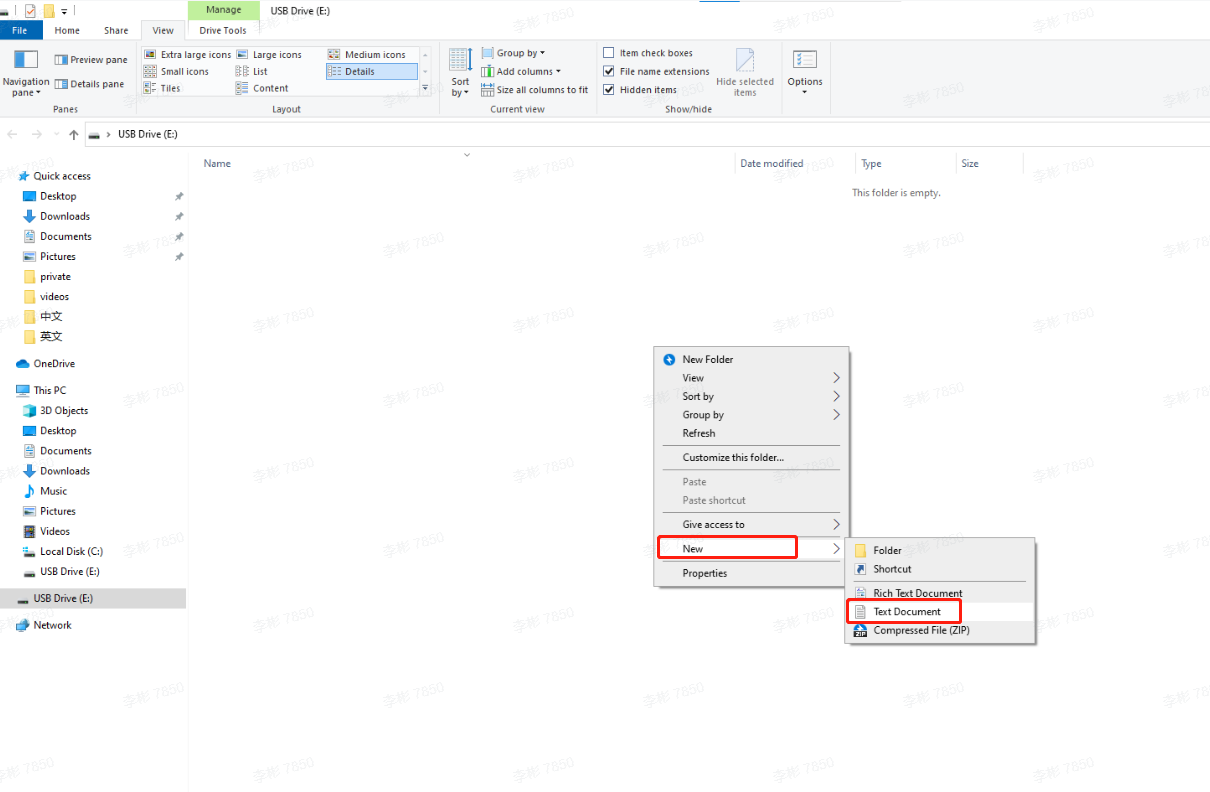Click the up navigation arrow
Viewport: 1210px width, 792px height.
[x=73, y=133]
